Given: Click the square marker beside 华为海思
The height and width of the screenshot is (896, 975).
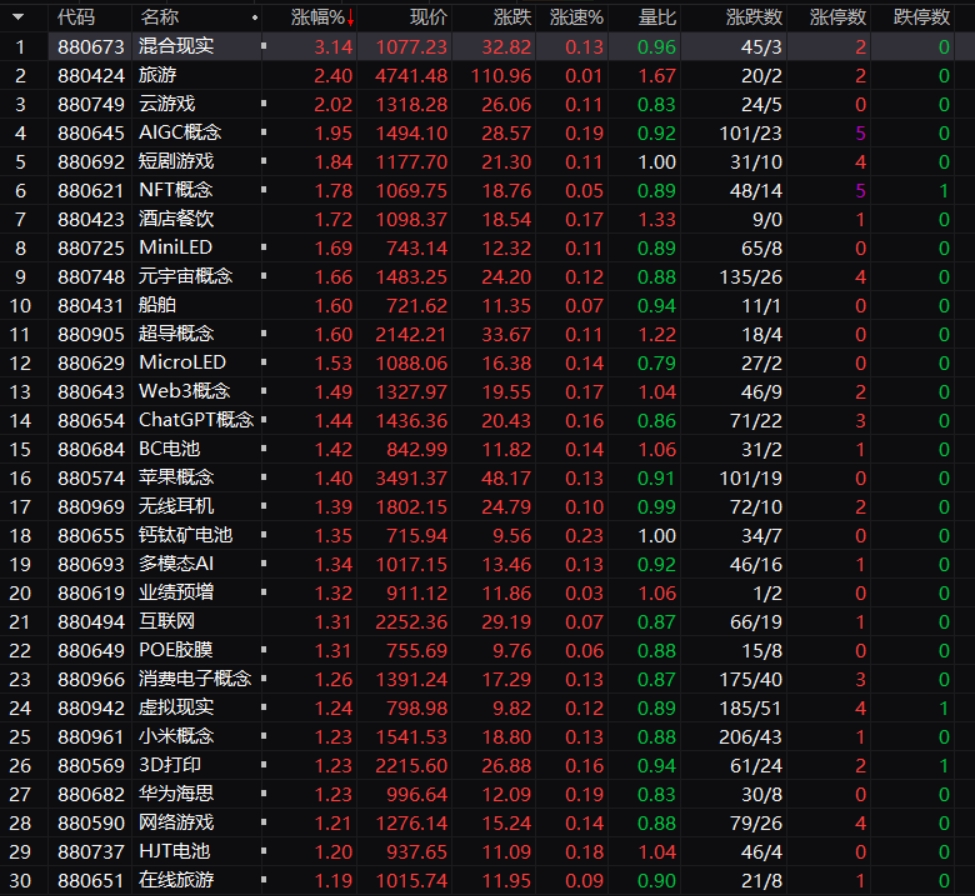Looking at the screenshot, I should 263,794.
